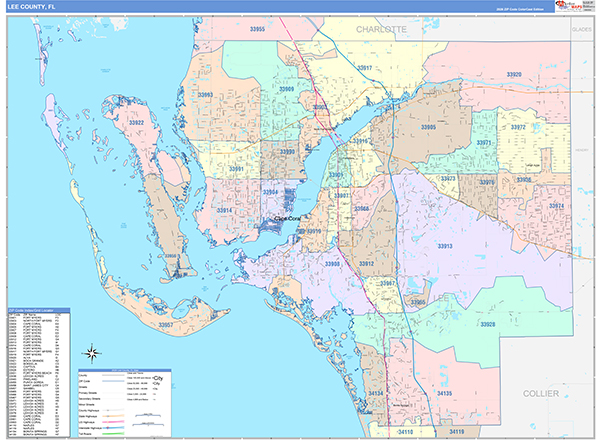The image size is (600, 440).
Task: Click ZIP code label 33913
Action: [445, 246]
